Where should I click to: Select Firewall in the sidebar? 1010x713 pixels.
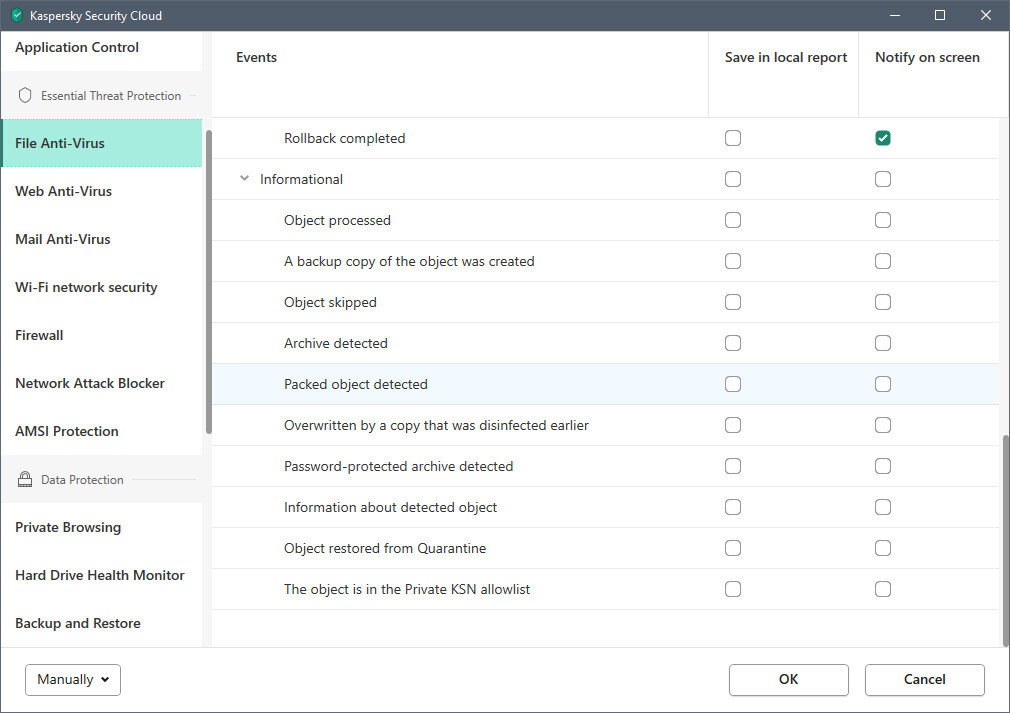point(101,335)
